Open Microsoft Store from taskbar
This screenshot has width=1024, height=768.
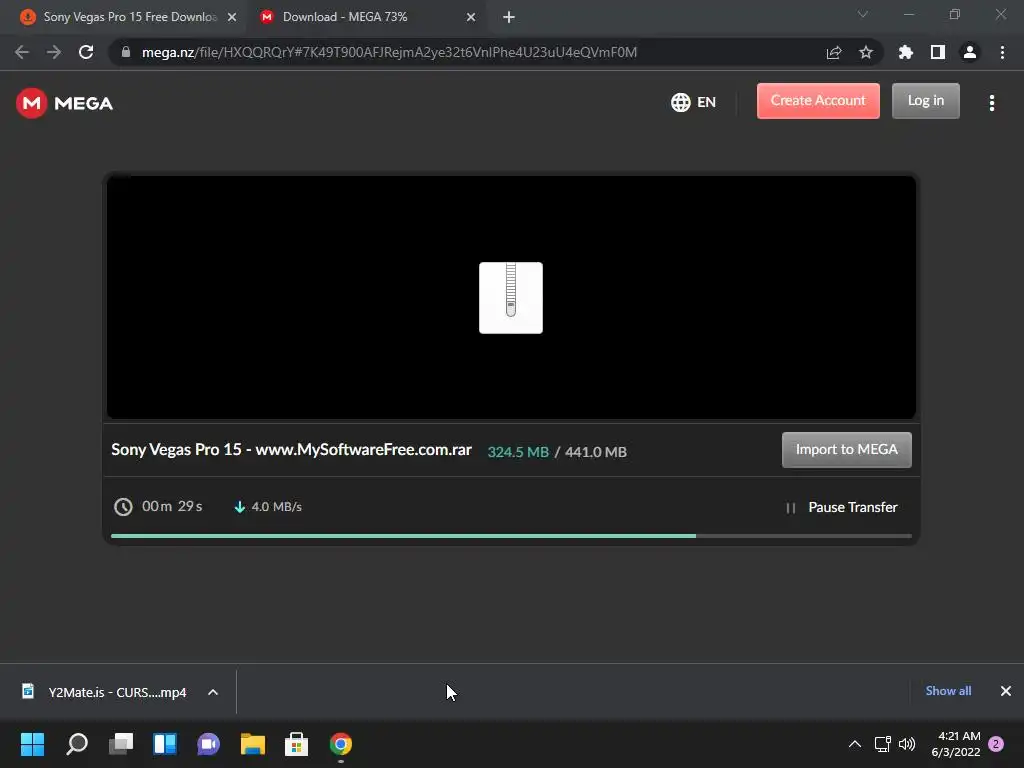(296, 744)
